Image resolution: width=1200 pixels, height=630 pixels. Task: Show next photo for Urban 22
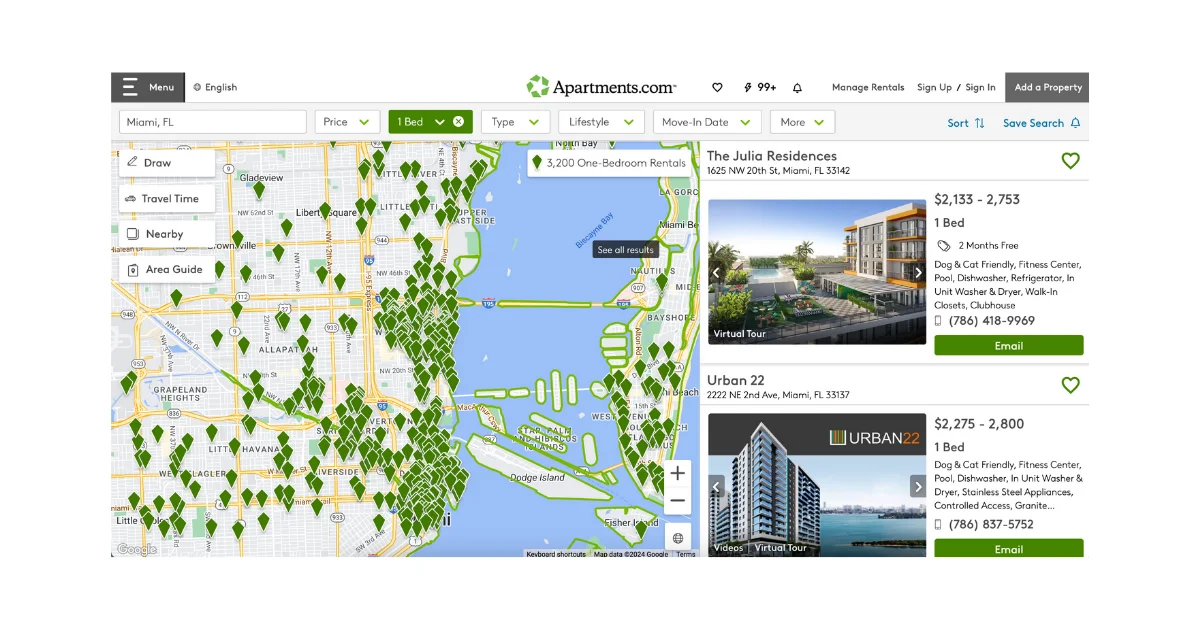tap(918, 487)
